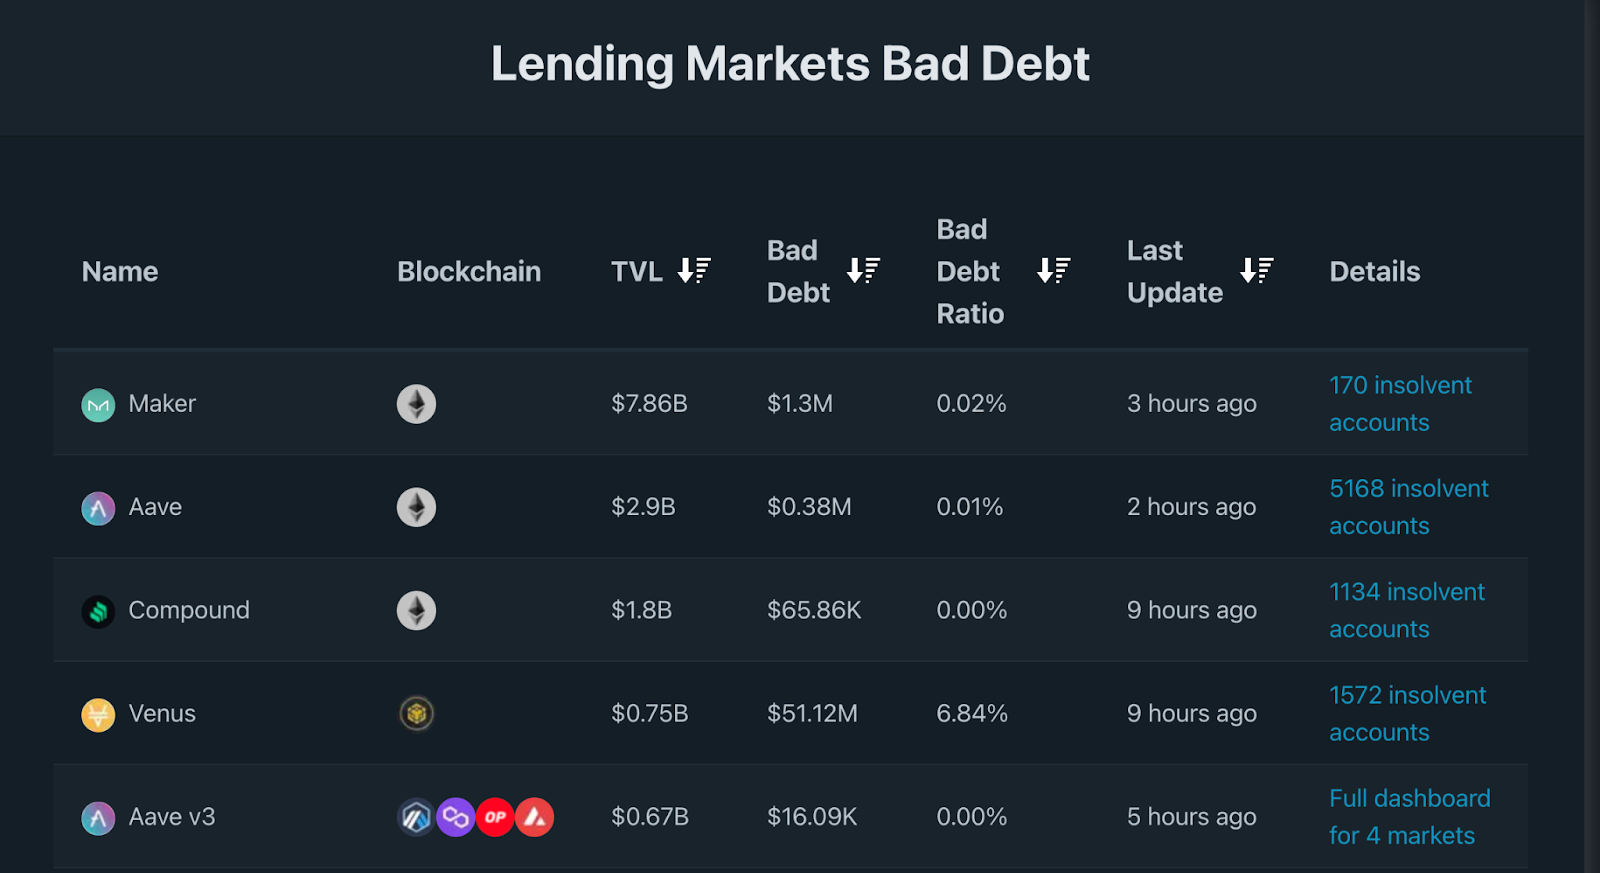Viewport: 1600px width, 873px height.
Task: Sort by Bad Debt Ratio column
Action: pos(1053,271)
